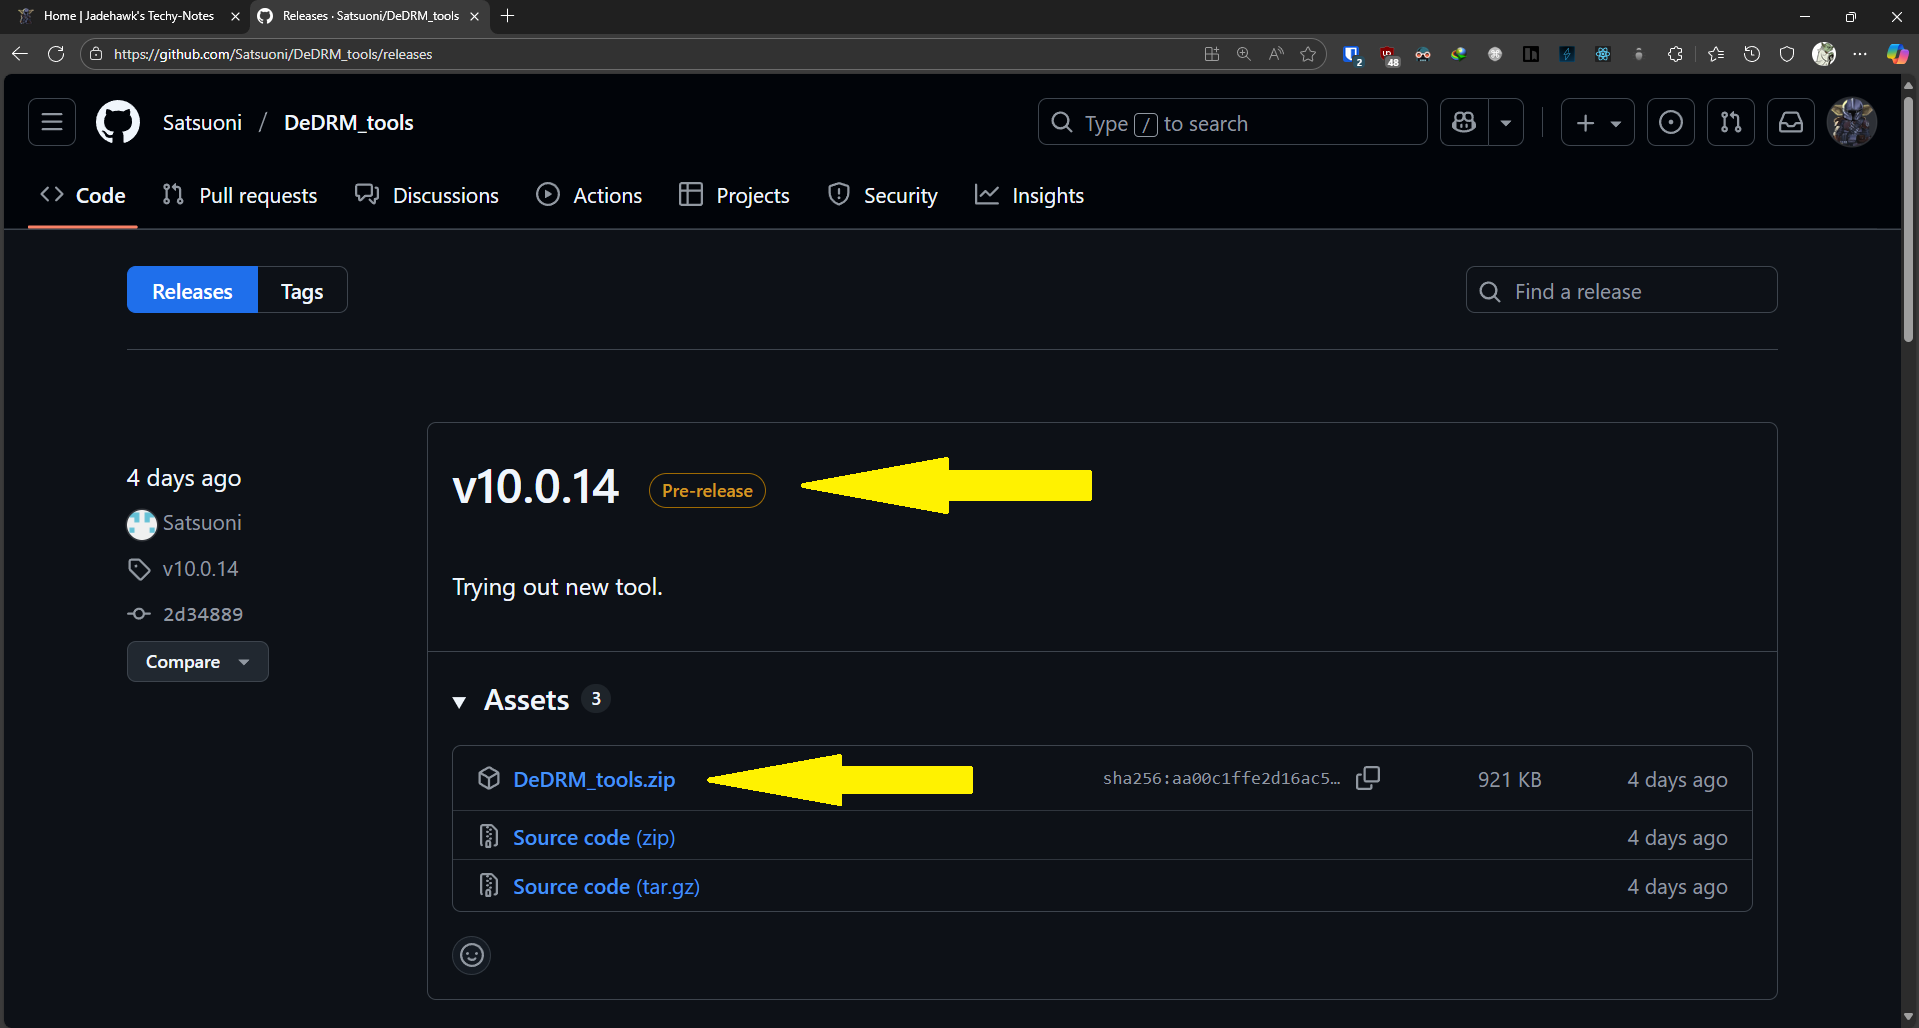Open the Compare dropdown
Viewport: 1919px width, 1028px height.
point(197,662)
